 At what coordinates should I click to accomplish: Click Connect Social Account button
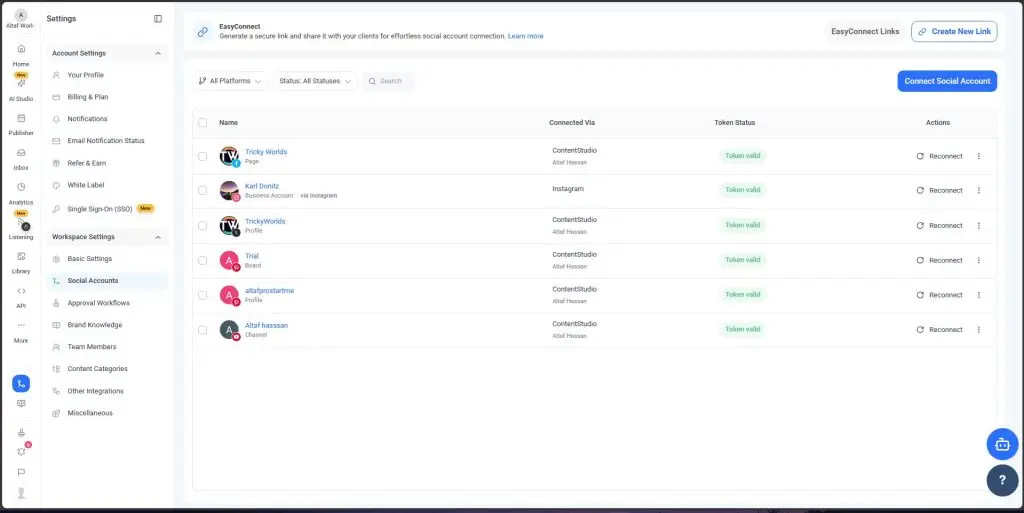tap(947, 81)
